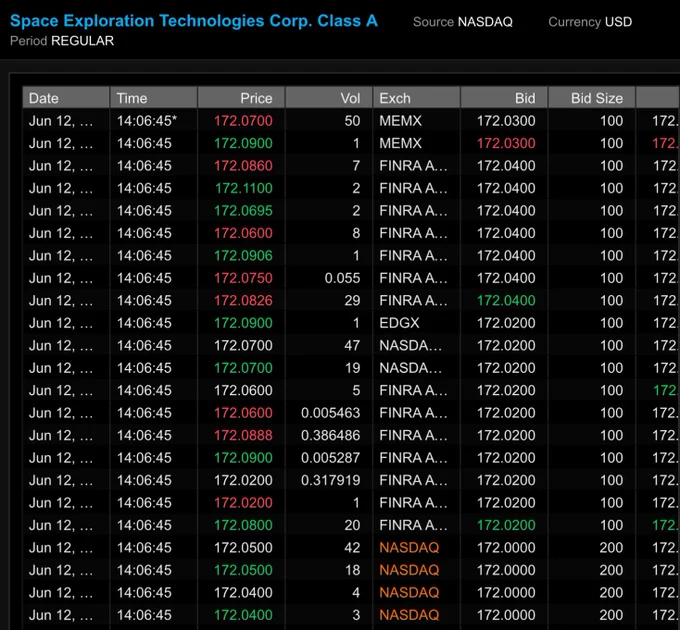Click volume 18 cell
The image size is (680, 630).
pyautogui.click(x=352, y=570)
